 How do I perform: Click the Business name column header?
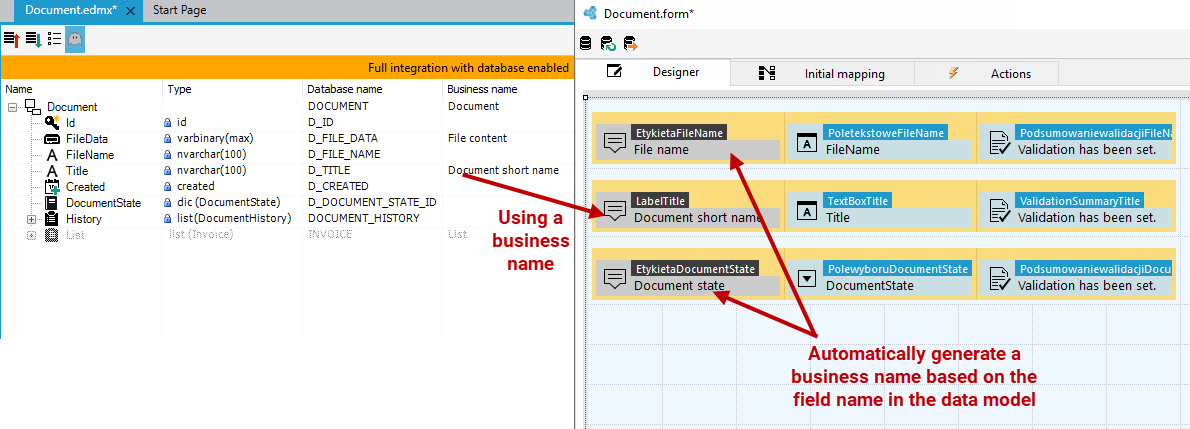[x=482, y=89]
